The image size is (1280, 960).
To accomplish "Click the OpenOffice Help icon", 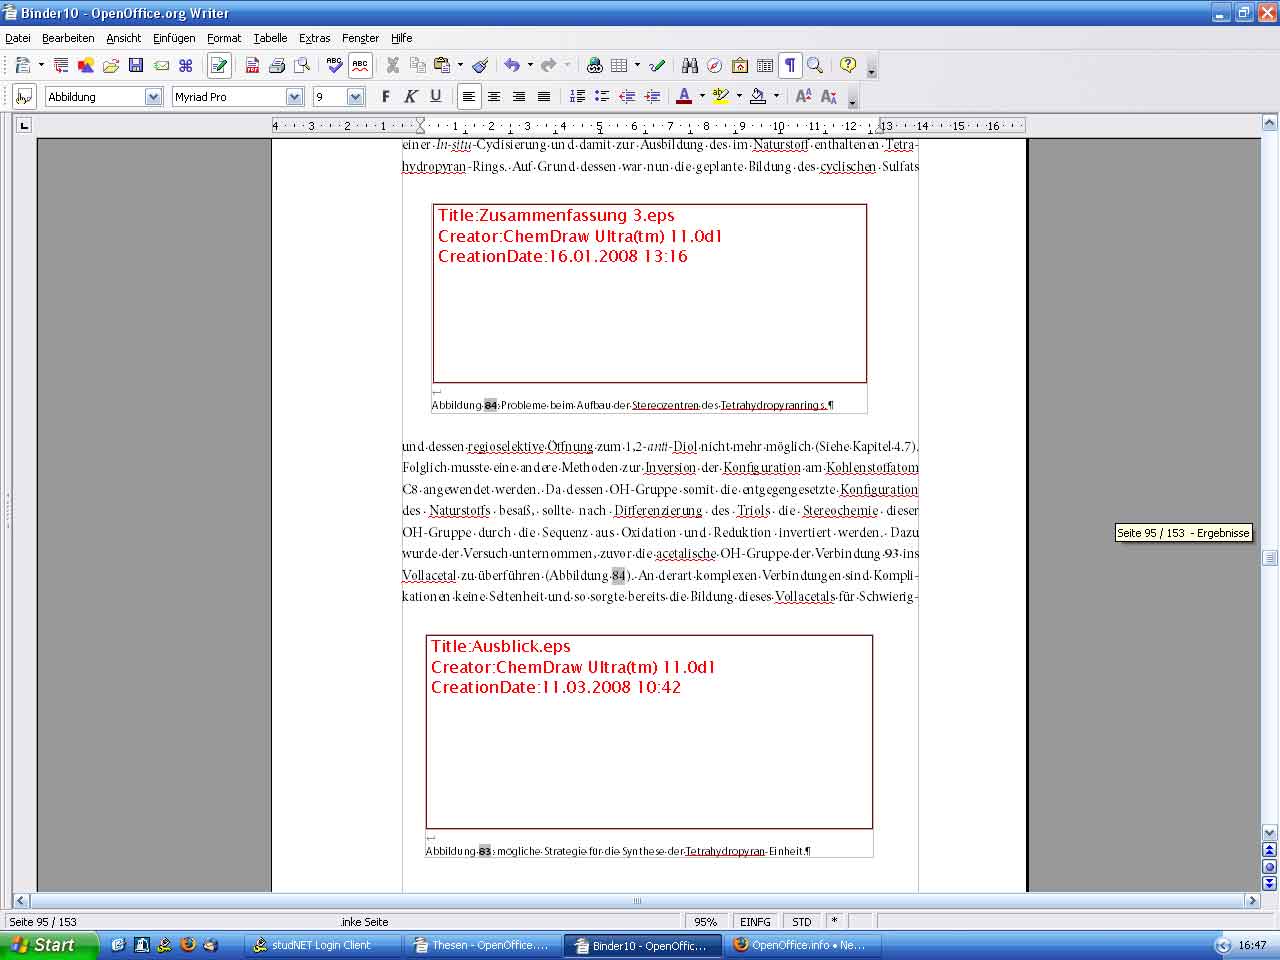I will click(848, 65).
